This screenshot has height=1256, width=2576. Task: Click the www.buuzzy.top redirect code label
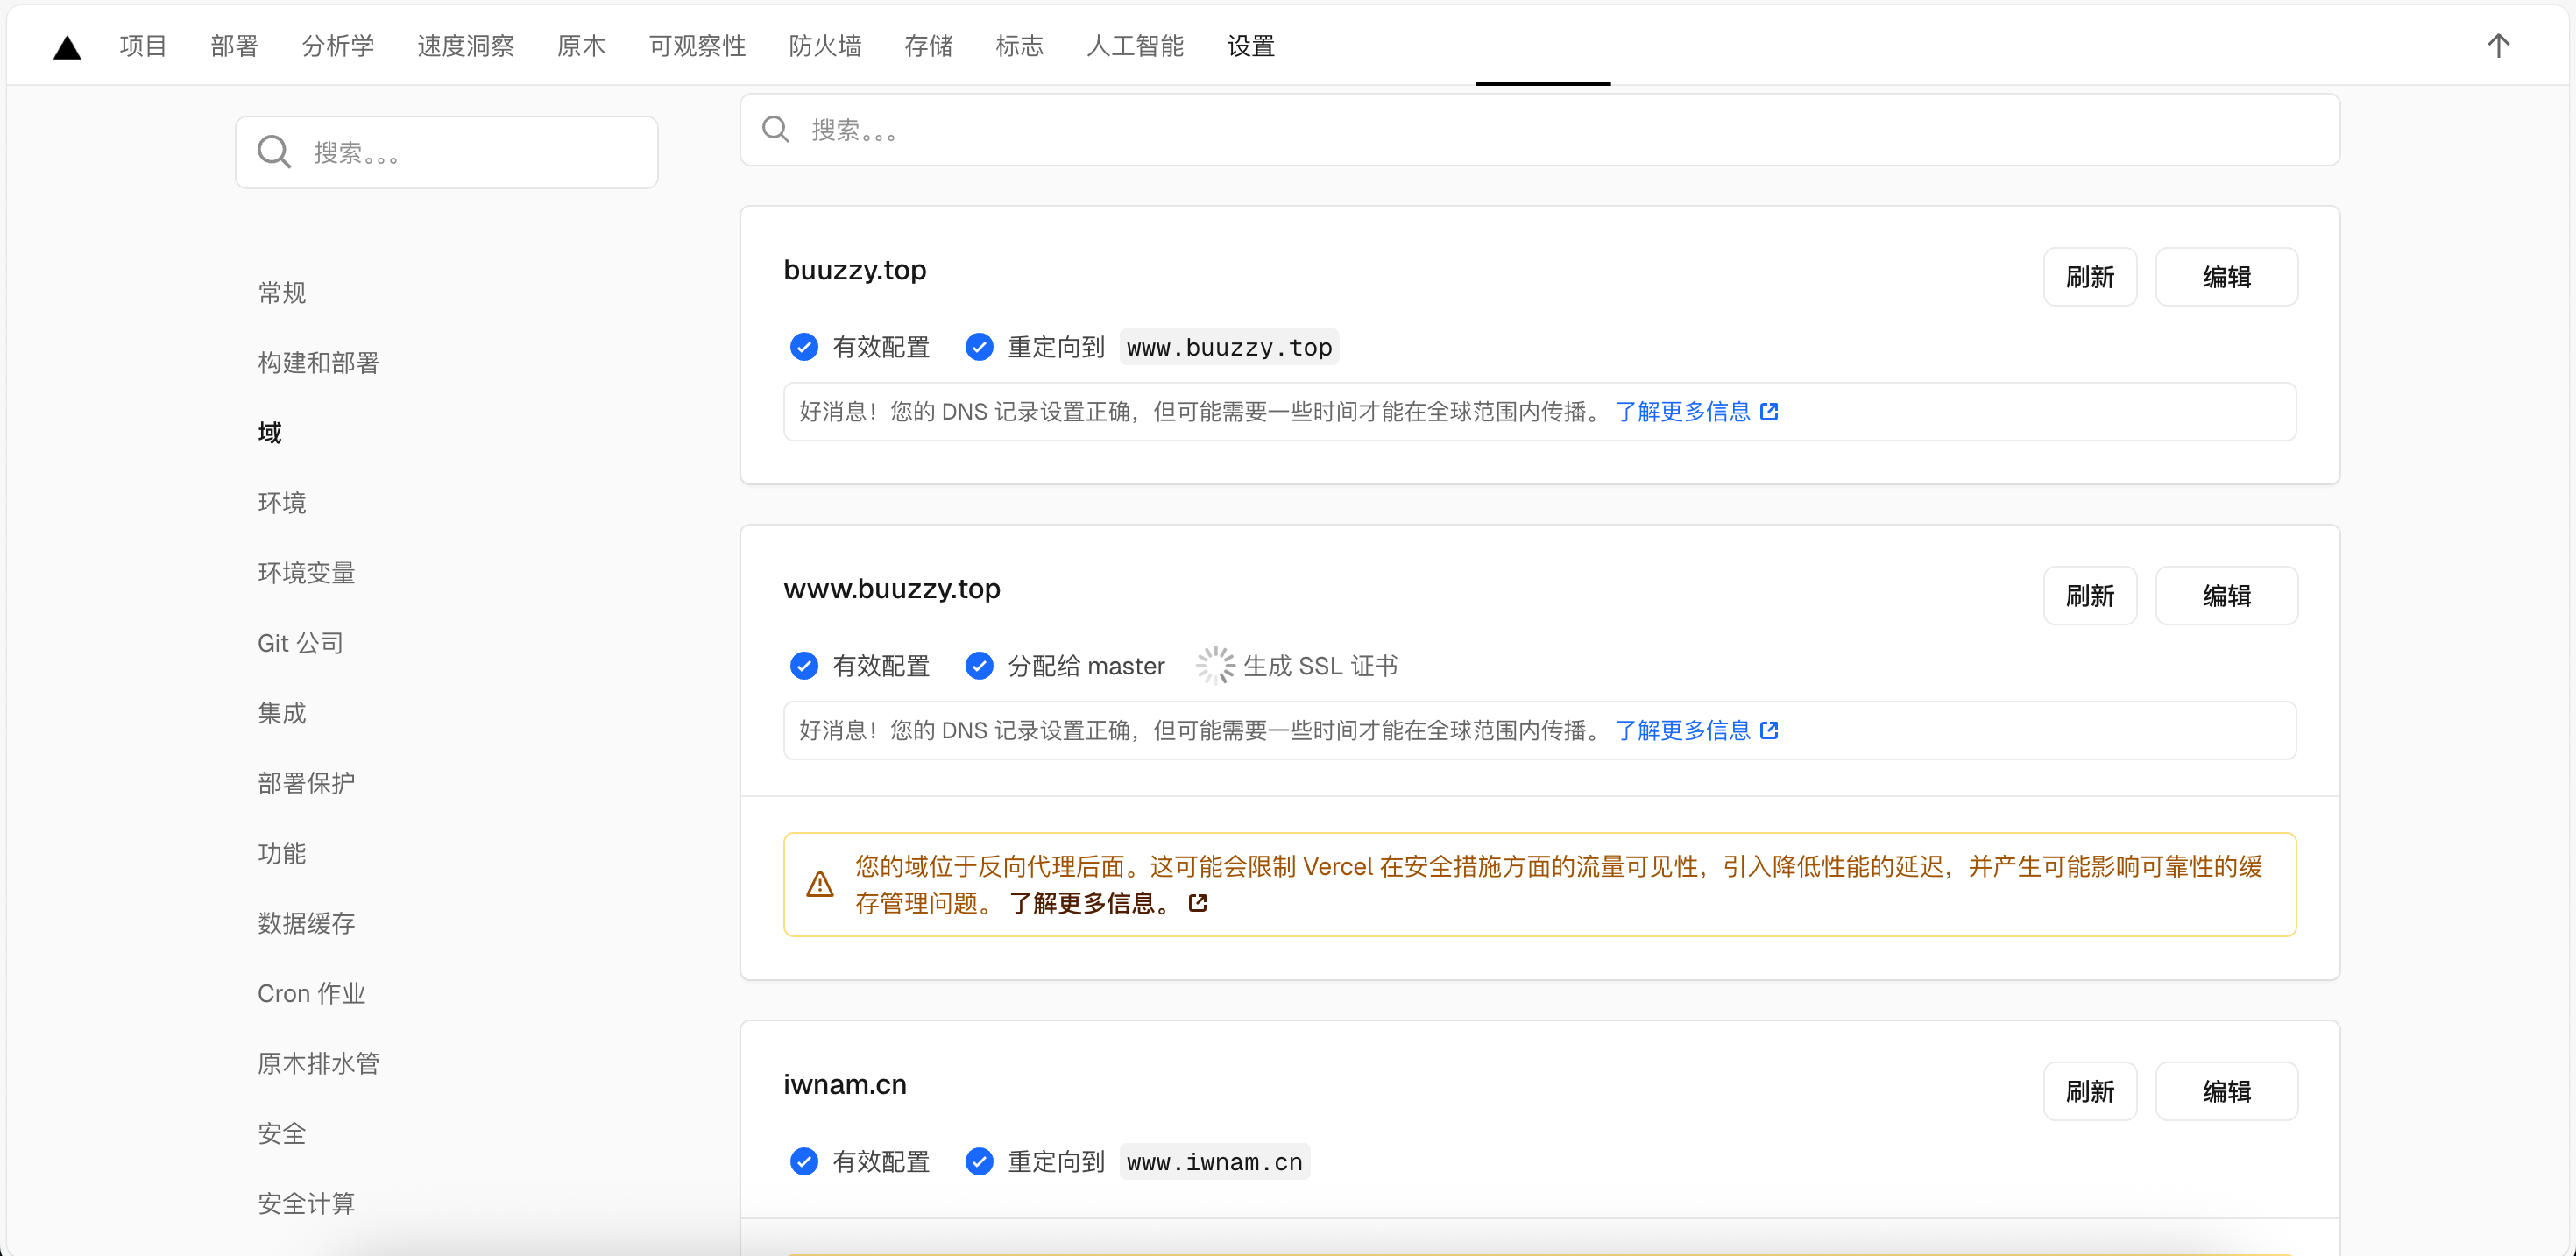pos(1229,347)
